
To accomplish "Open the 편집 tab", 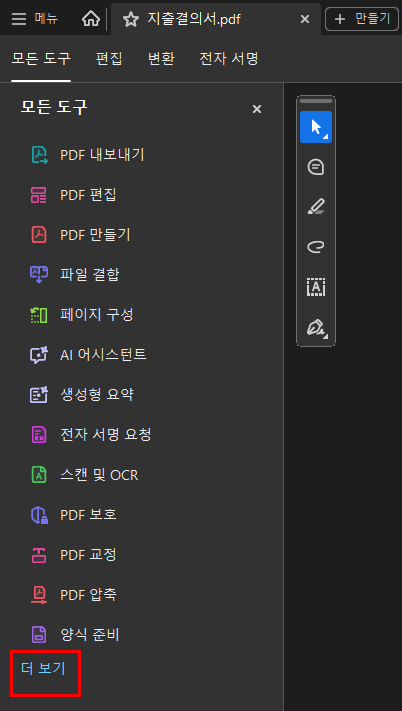I will coord(109,58).
